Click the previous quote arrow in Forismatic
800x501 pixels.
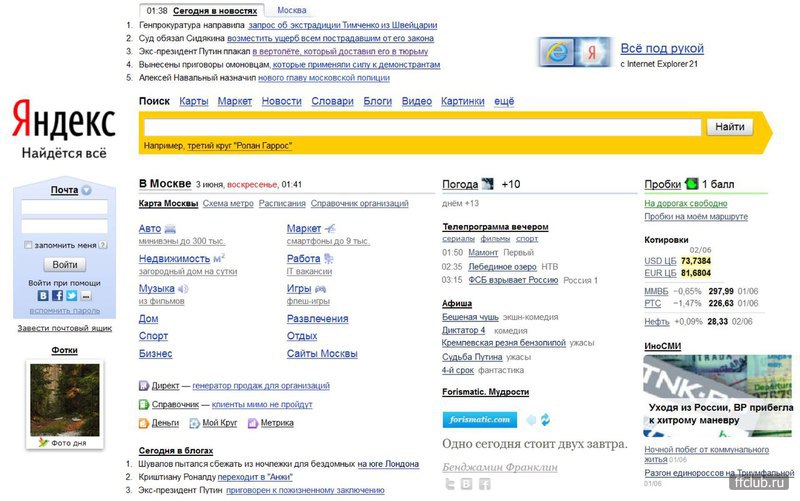531,420
